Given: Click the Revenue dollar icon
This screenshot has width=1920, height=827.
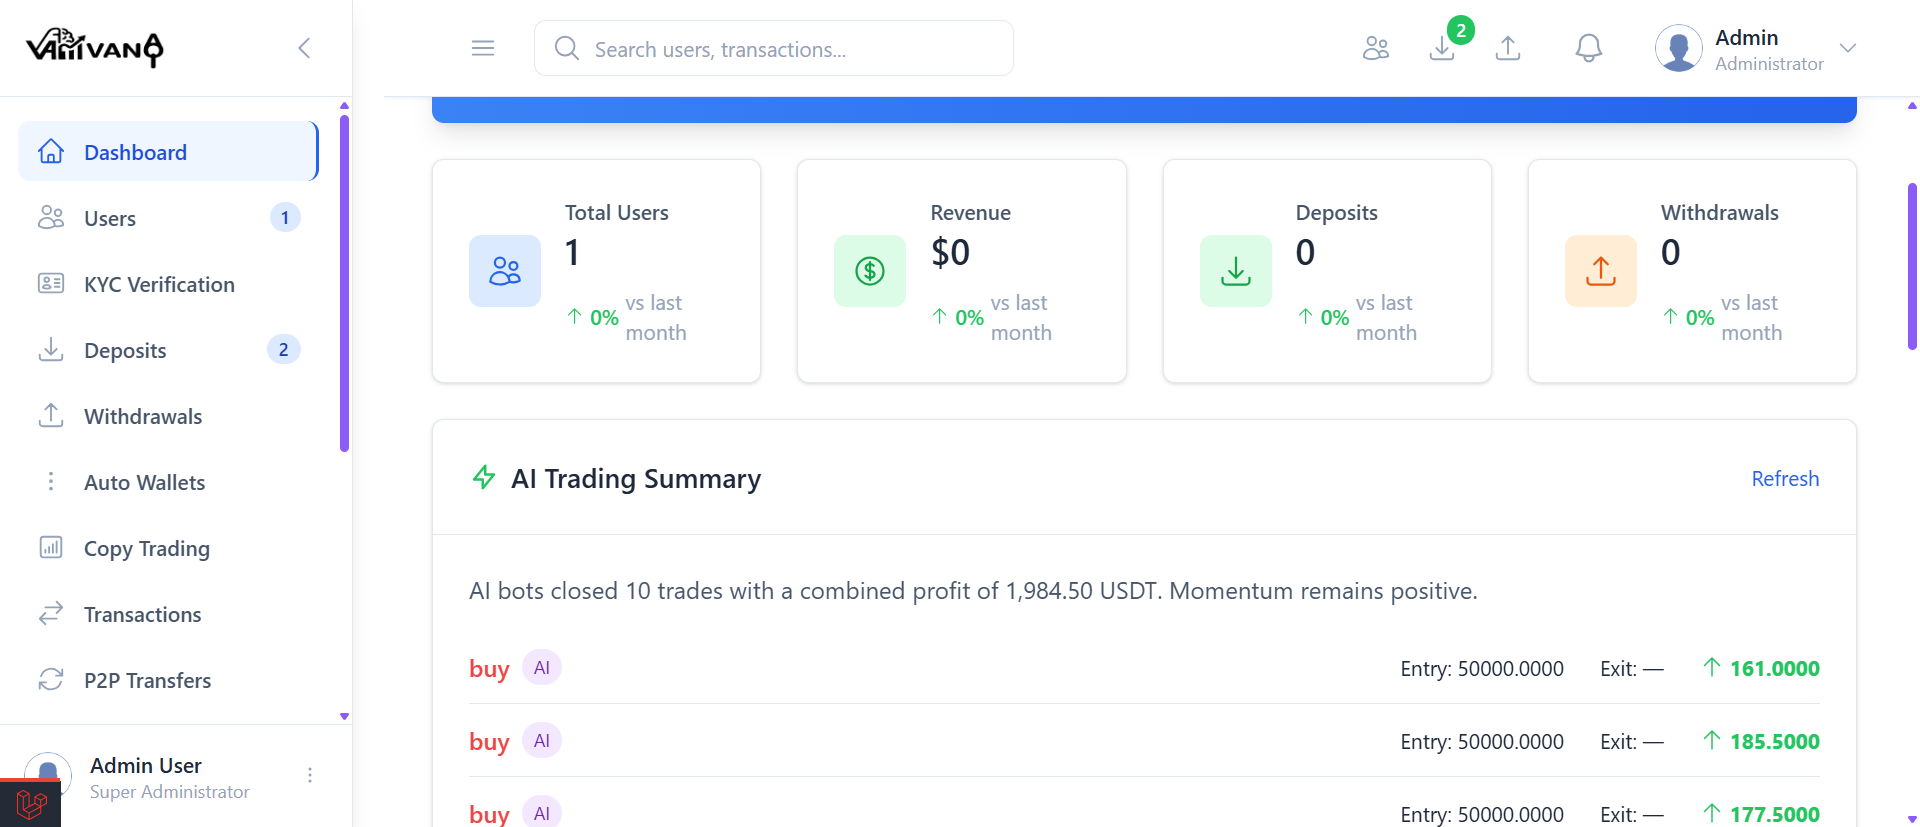Looking at the screenshot, I should point(870,271).
